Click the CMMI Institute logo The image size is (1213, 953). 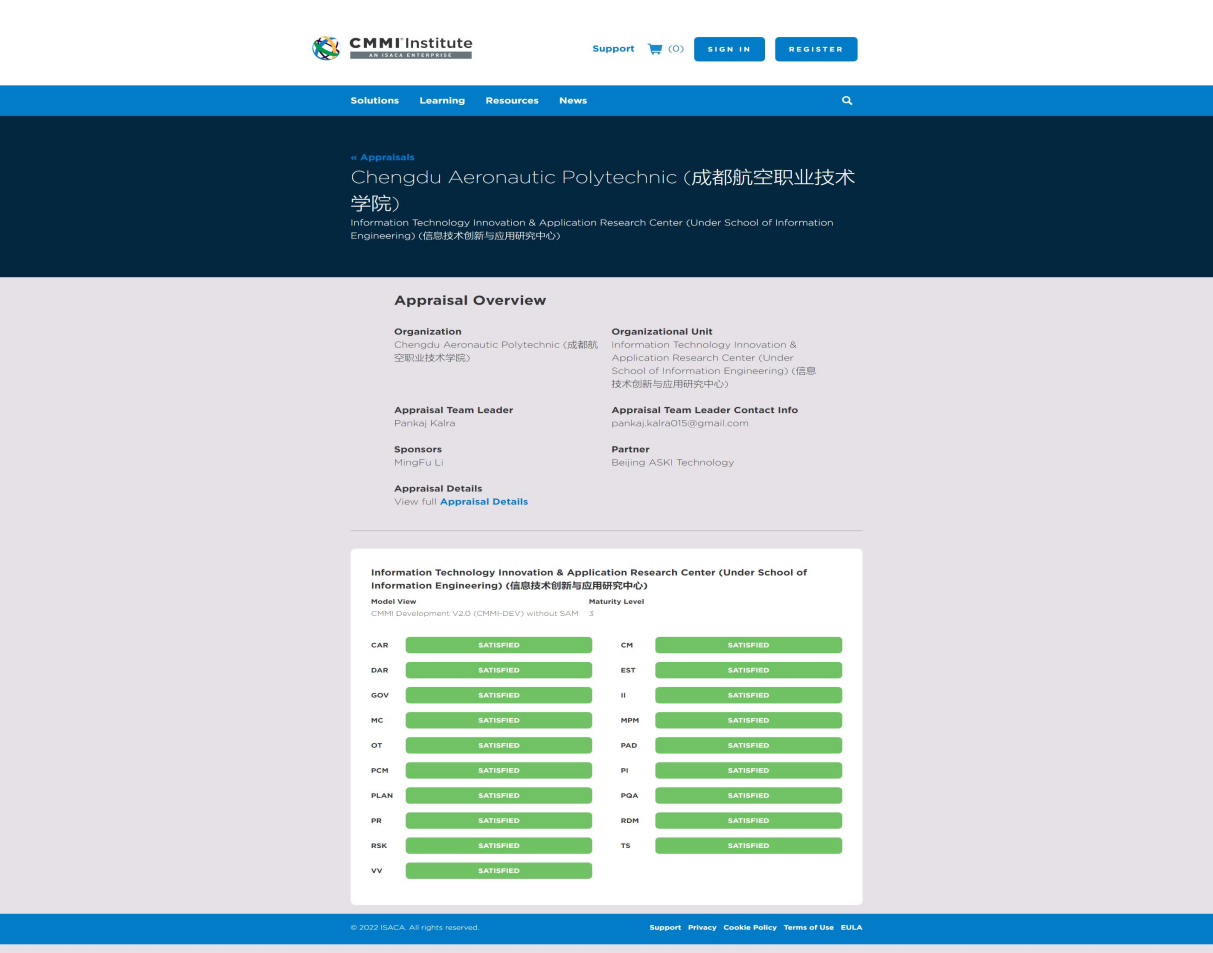coord(392,48)
